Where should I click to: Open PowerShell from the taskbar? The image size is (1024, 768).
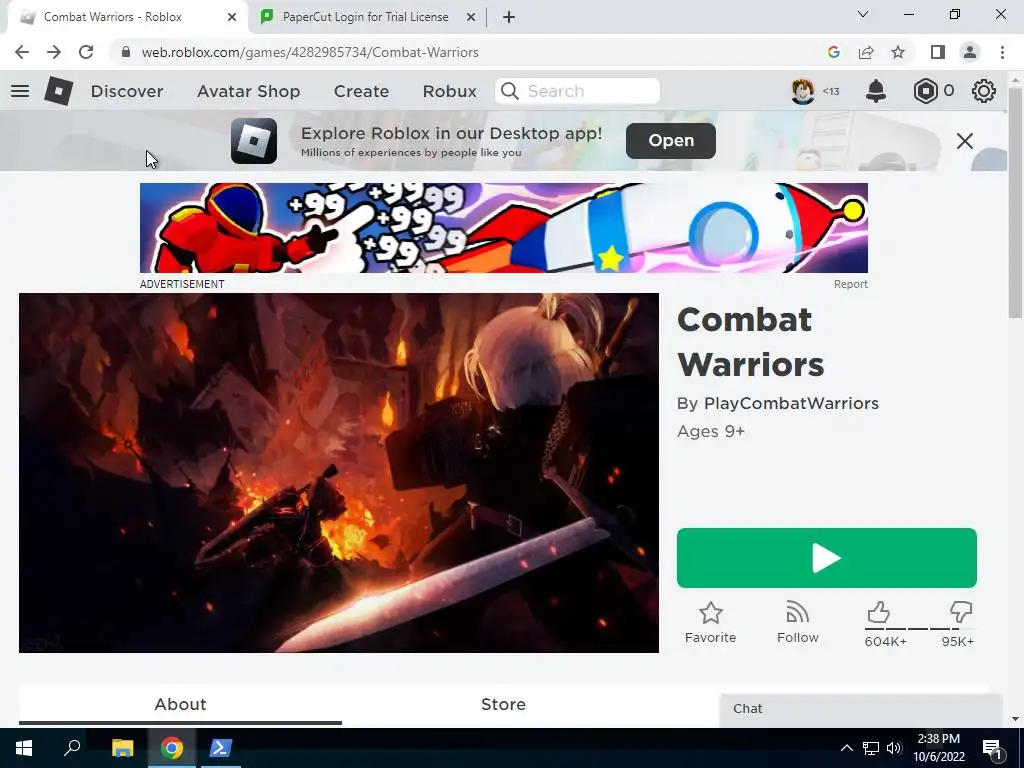[x=220, y=748]
